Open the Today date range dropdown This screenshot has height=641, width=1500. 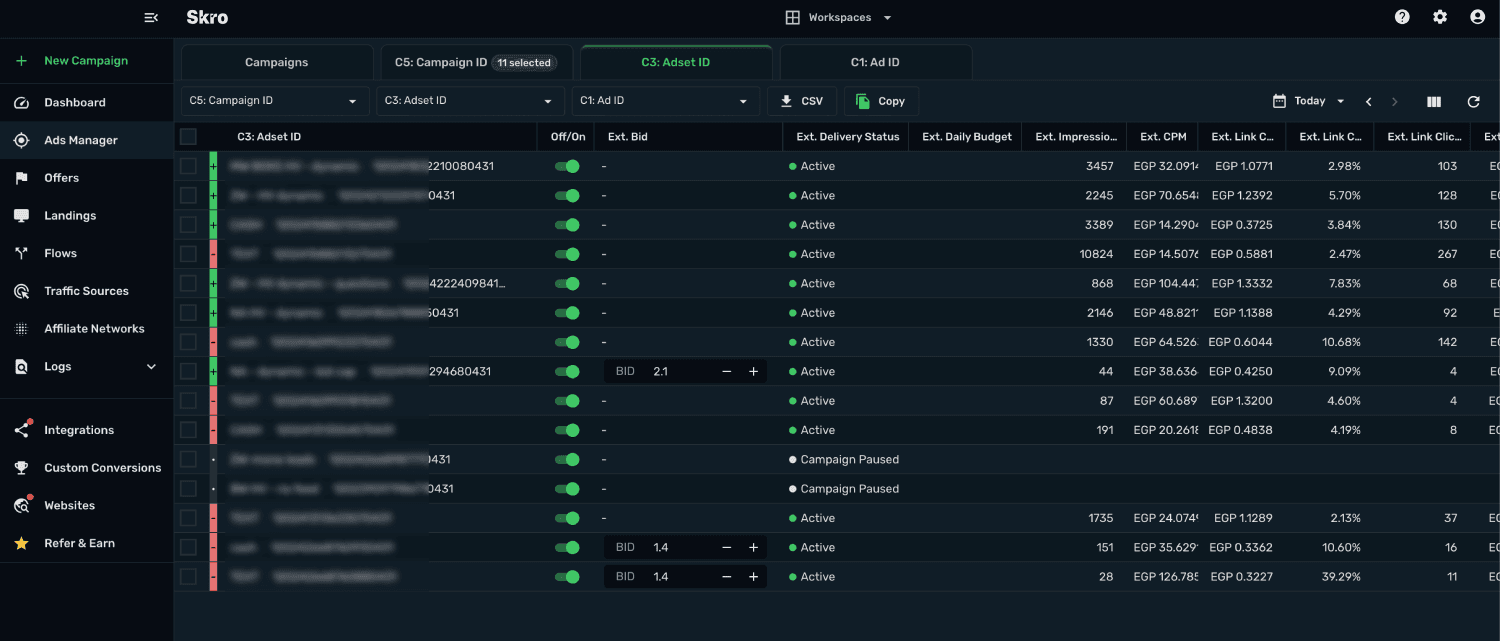[x=1309, y=101]
